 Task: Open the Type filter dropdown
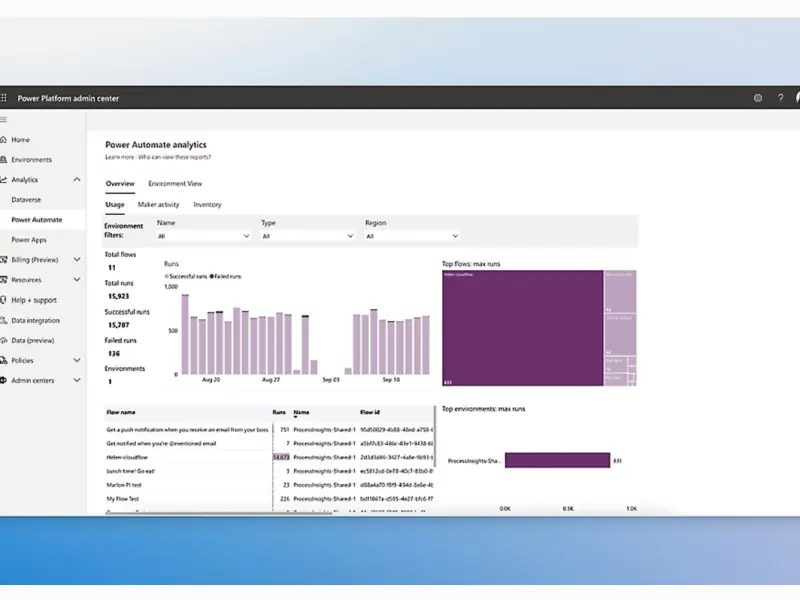[307, 236]
